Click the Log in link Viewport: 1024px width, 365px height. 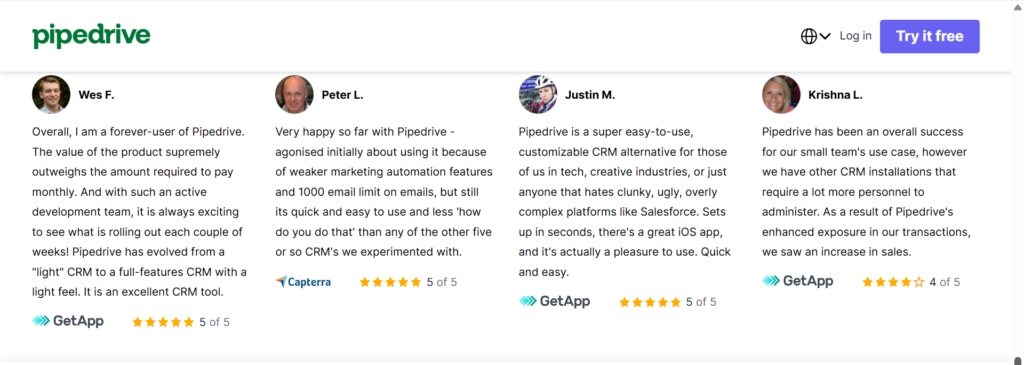click(x=856, y=36)
